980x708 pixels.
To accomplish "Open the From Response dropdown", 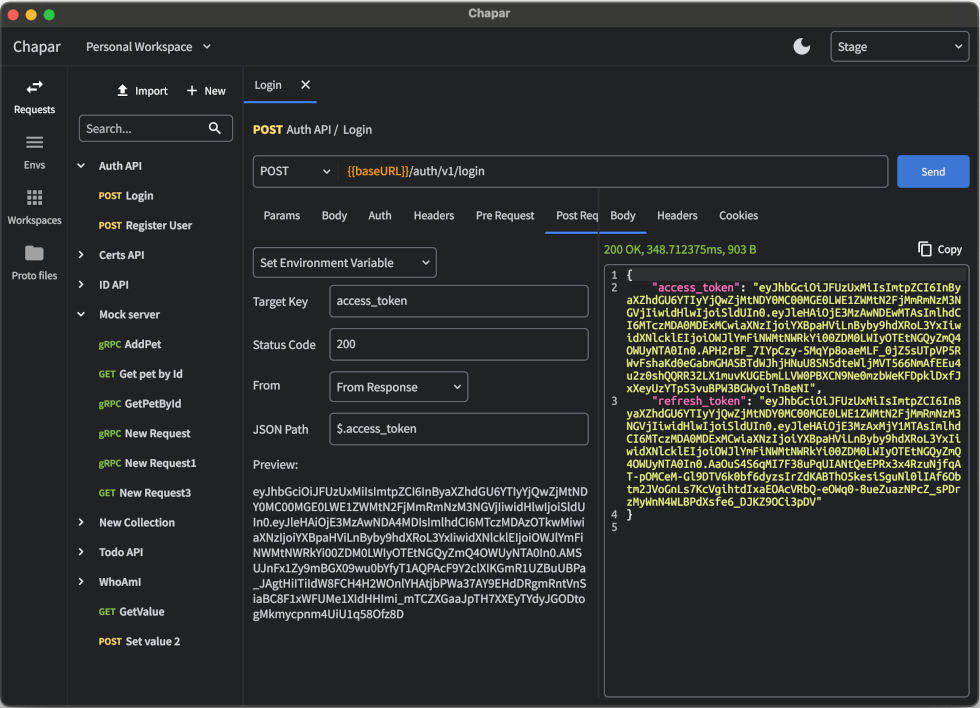I will pos(398,387).
